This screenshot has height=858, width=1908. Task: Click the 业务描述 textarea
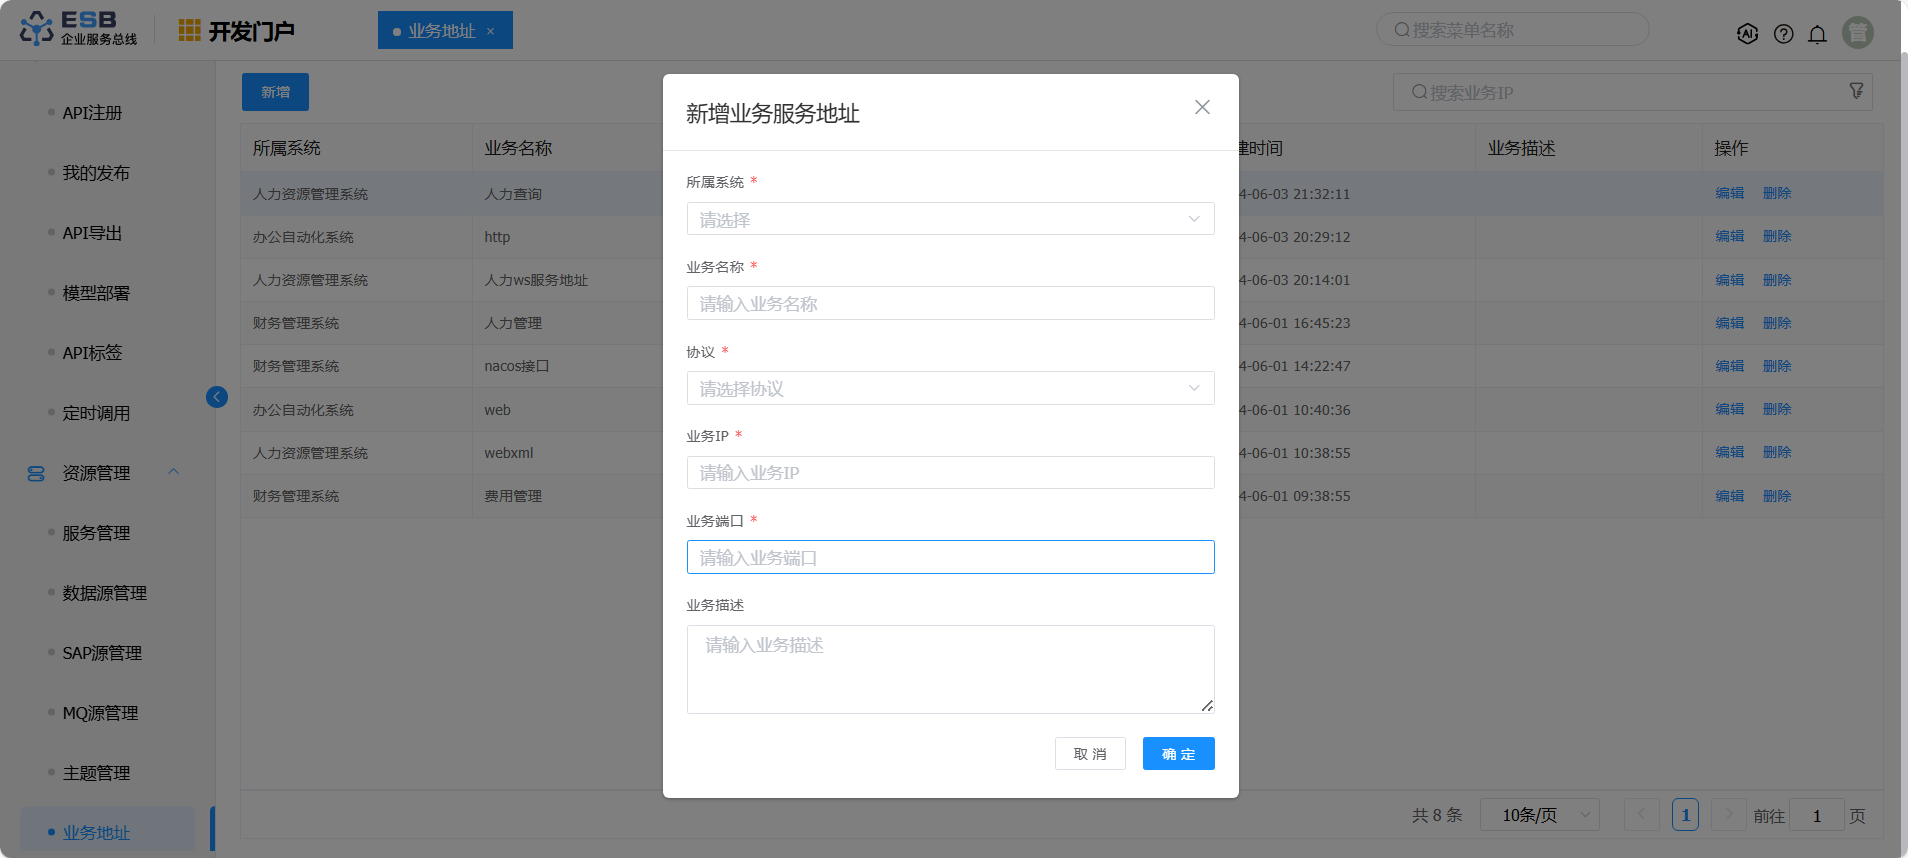point(950,669)
